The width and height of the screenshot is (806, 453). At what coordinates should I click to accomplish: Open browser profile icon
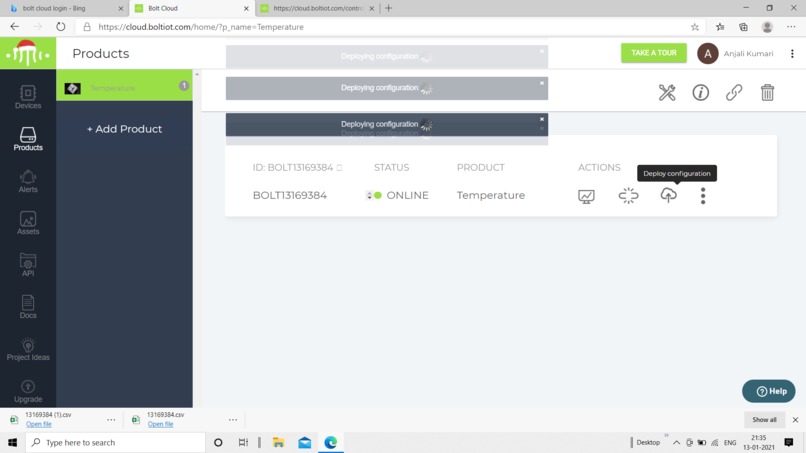(x=767, y=27)
